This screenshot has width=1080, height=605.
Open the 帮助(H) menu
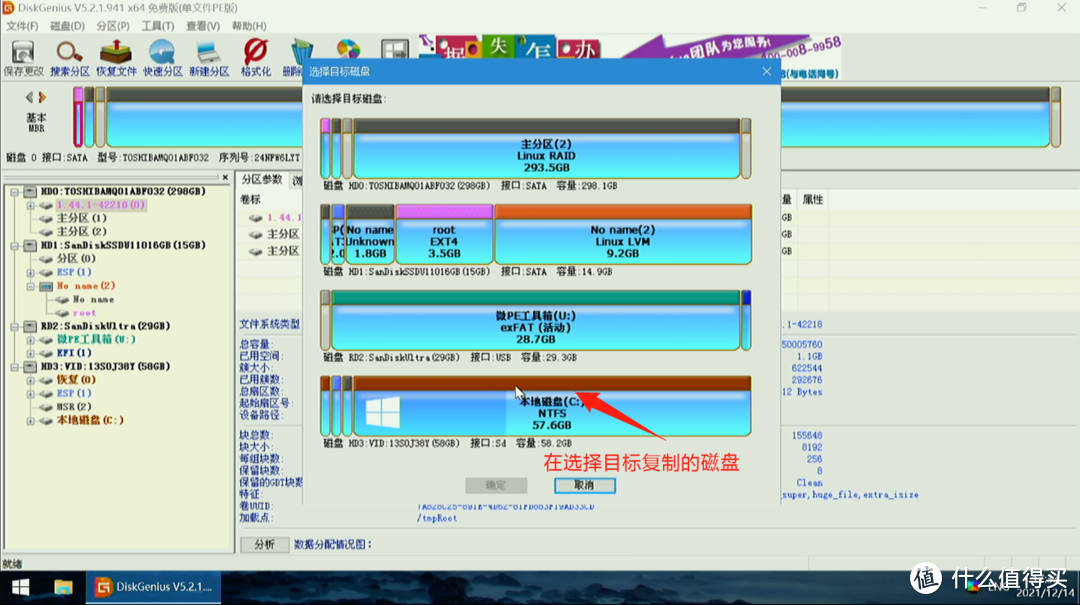point(249,26)
